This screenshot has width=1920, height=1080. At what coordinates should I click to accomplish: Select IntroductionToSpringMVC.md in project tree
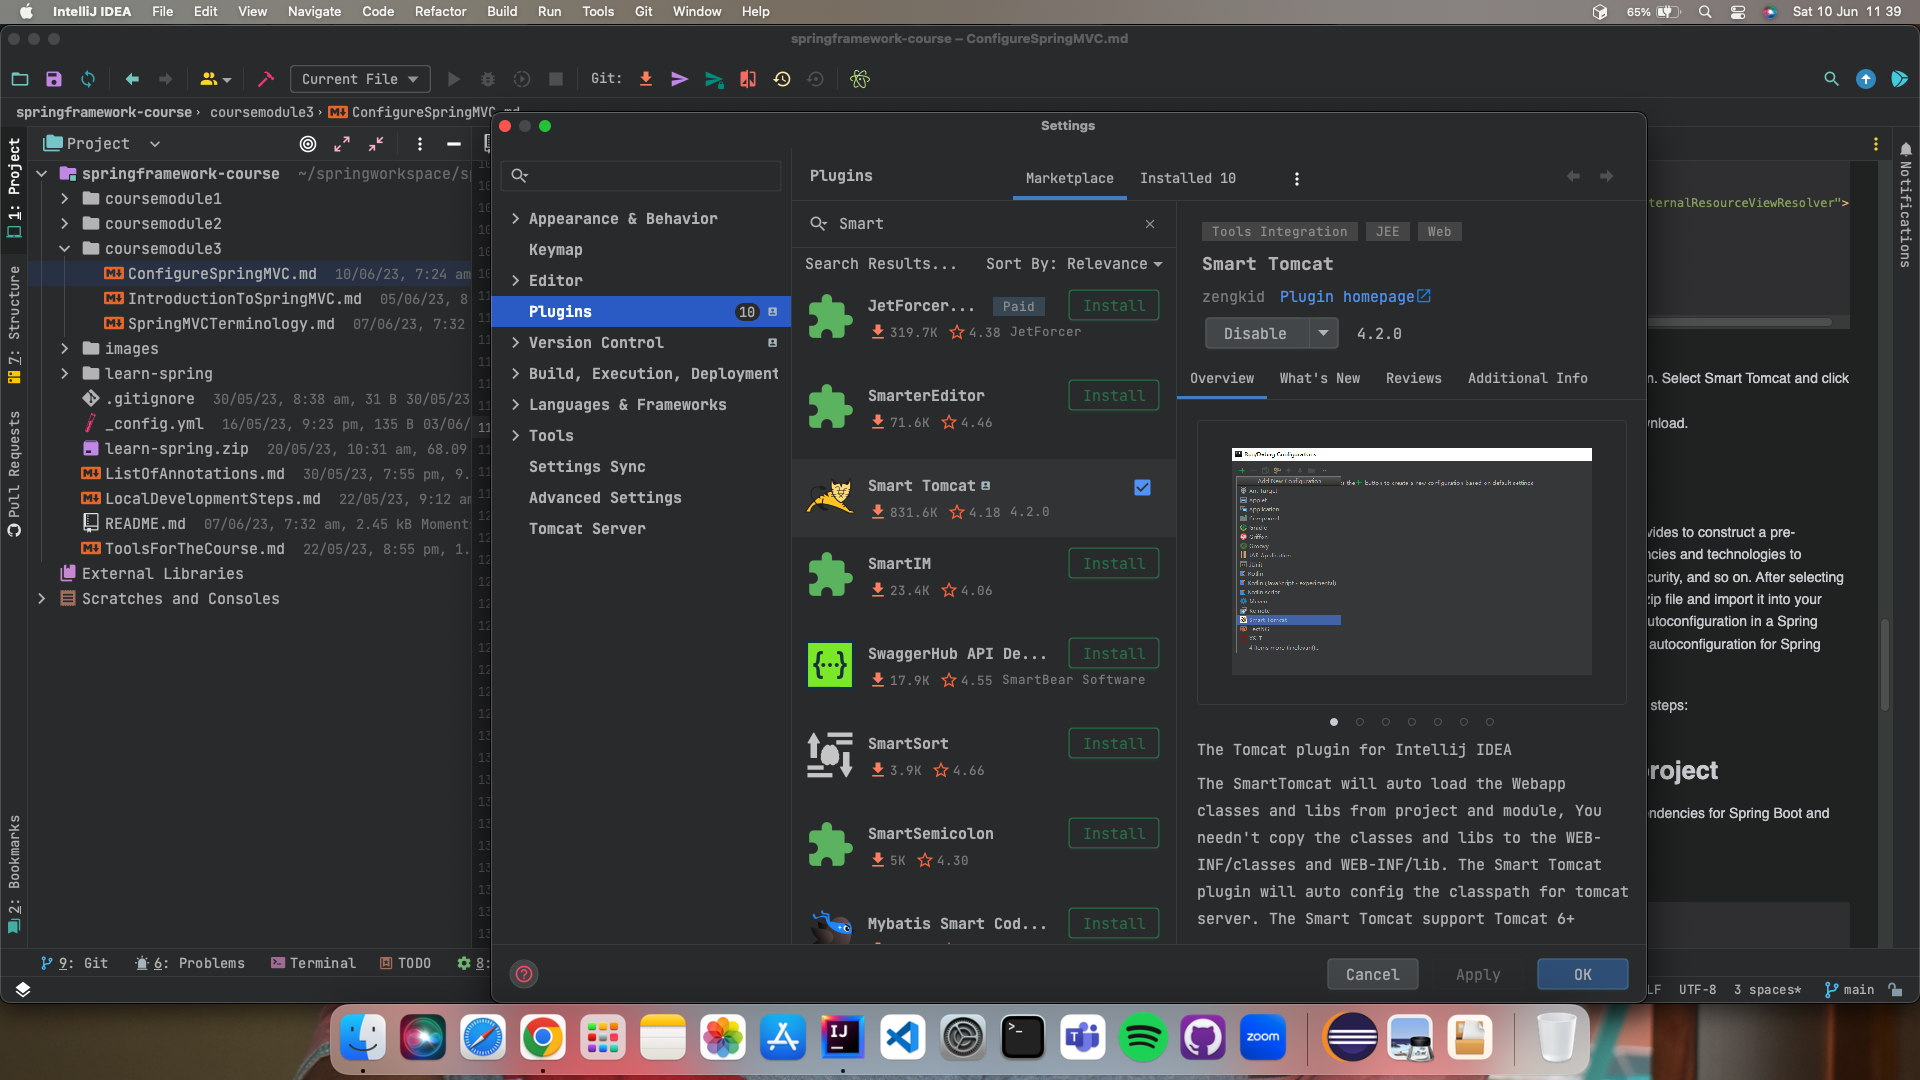[245, 299]
